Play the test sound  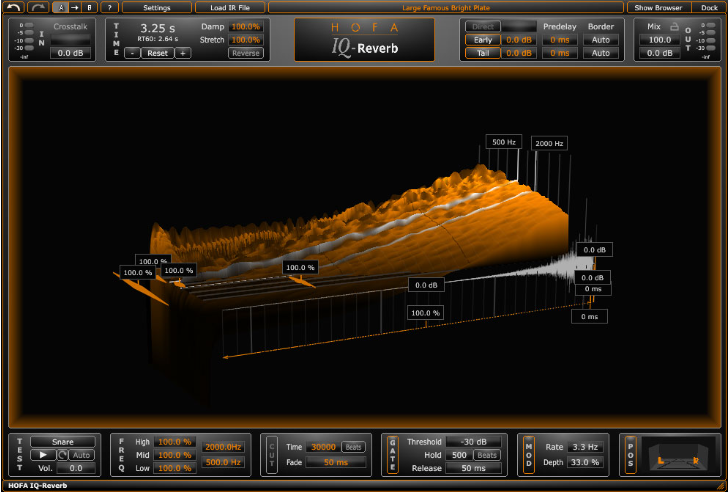(42, 454)
